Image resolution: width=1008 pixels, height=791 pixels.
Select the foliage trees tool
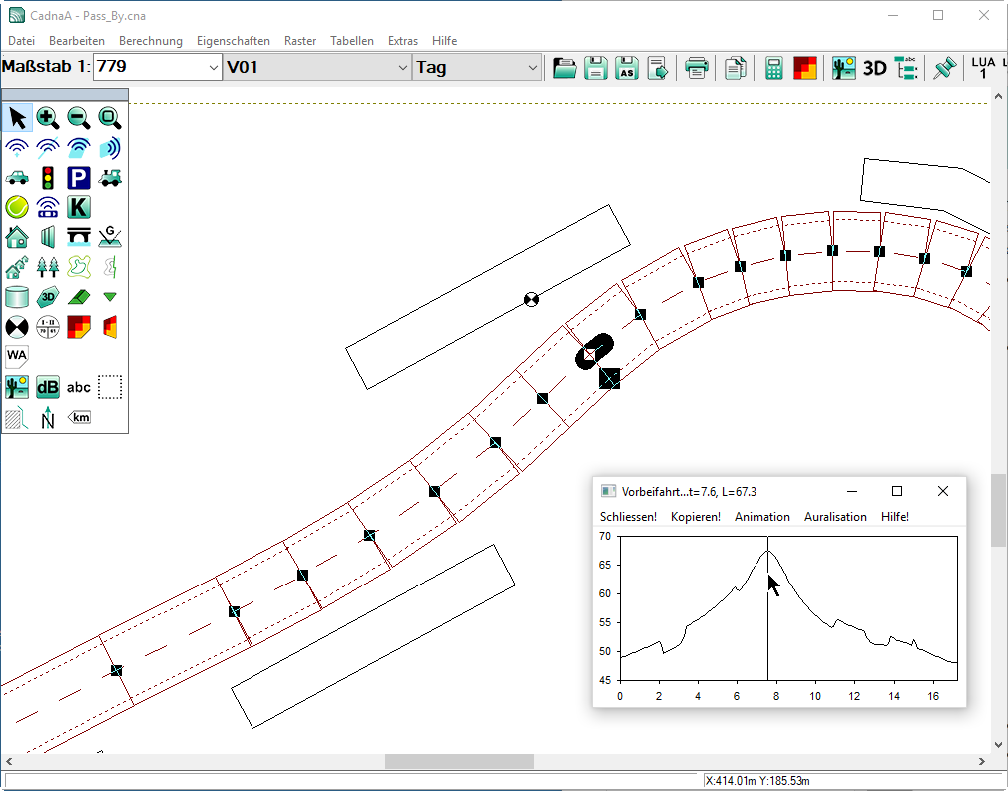coord(48,267)
